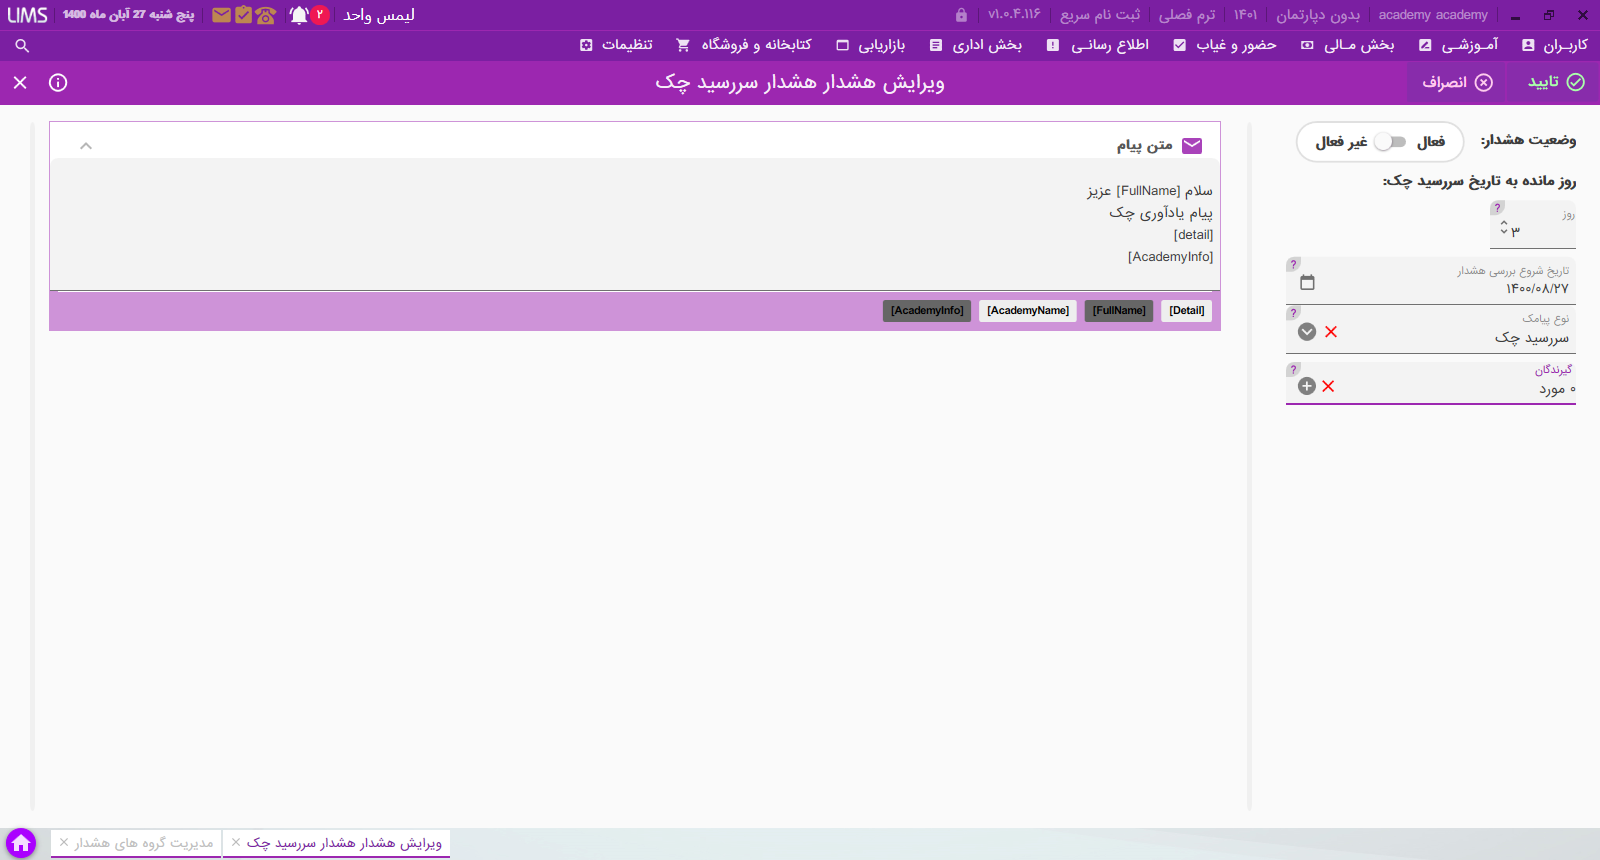
Task: Click help mark on گیرندگان field
Action: pyautogui.click(x=1293, y=370)
